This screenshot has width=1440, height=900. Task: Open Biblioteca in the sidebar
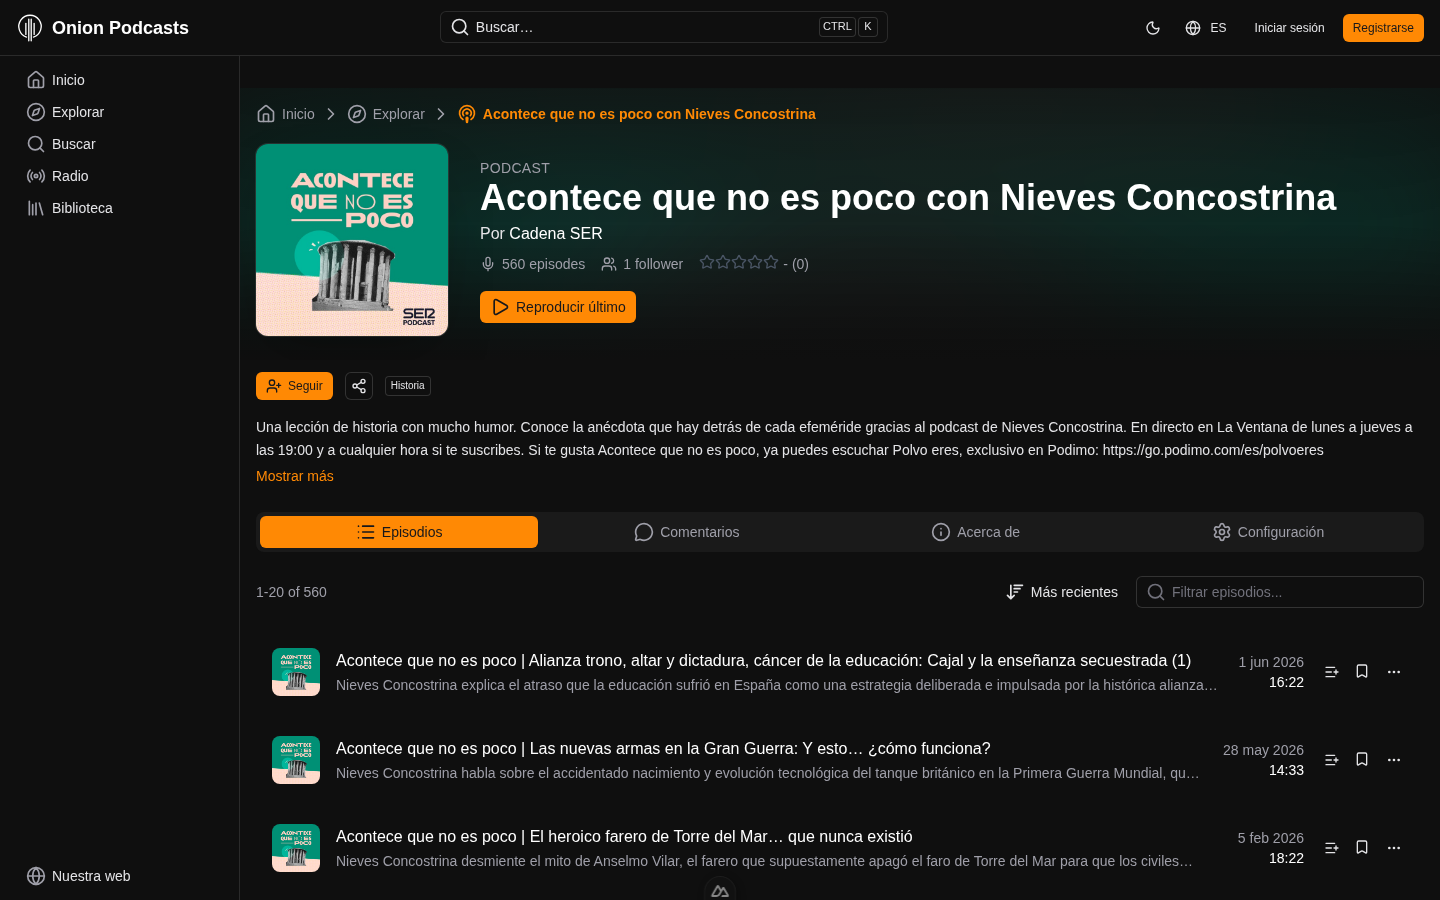(x=120, y=208)
